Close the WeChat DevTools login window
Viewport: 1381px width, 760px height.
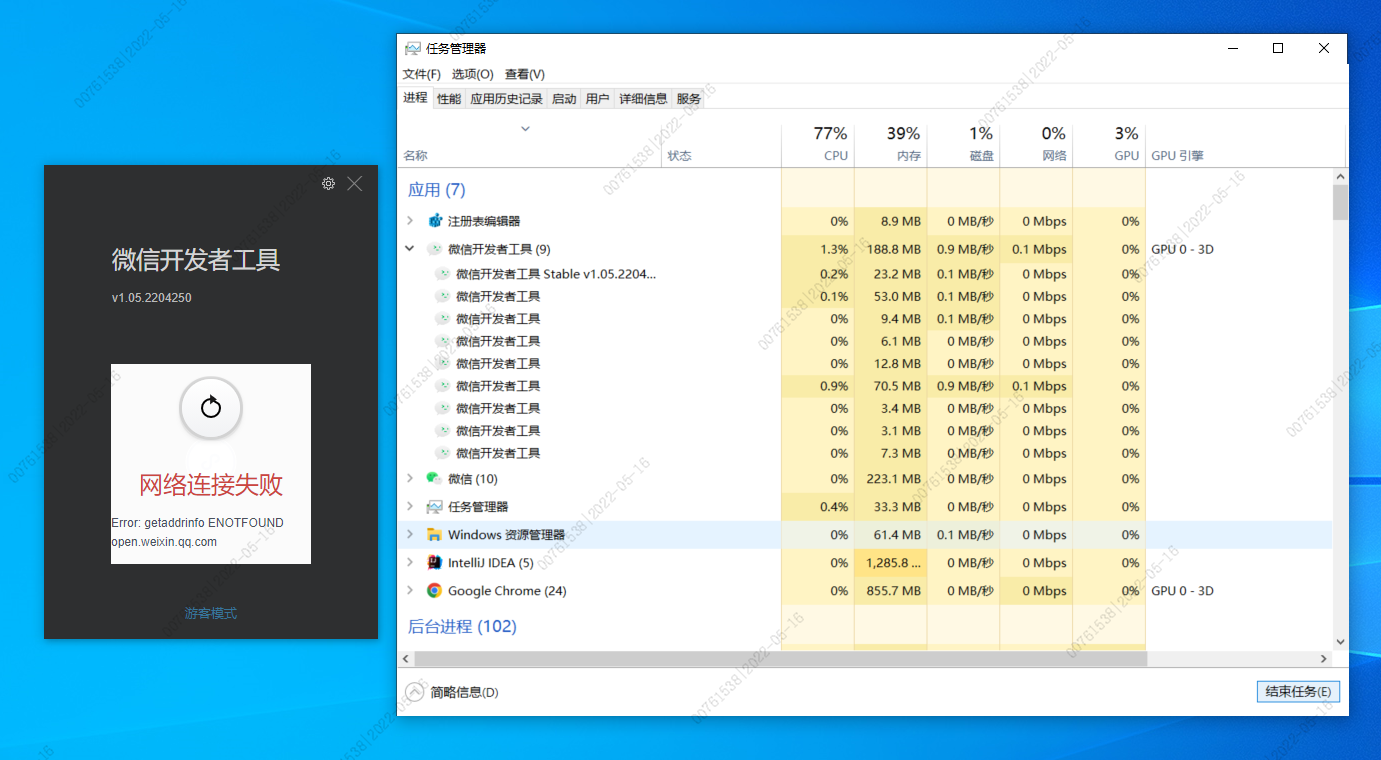click(355, 184)
